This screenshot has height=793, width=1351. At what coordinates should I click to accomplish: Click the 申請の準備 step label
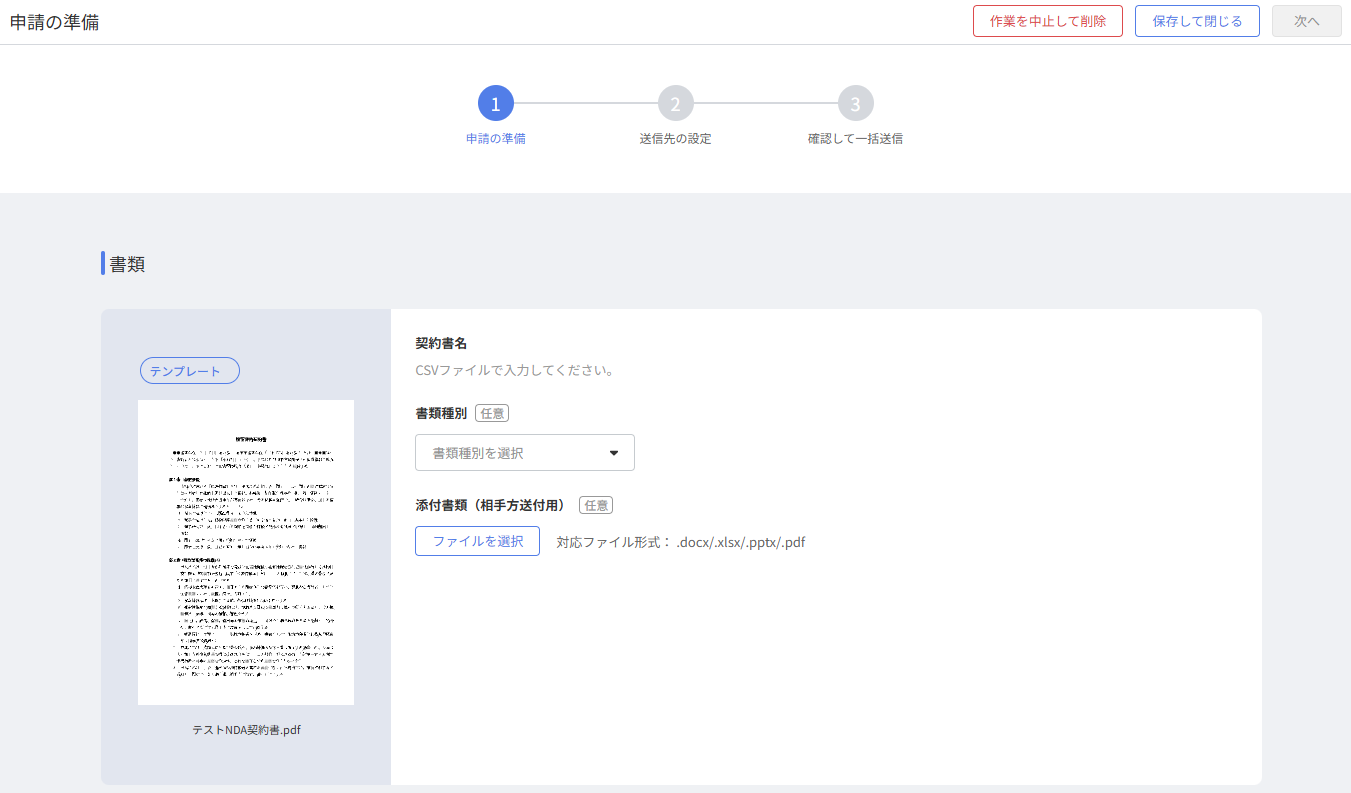495,139
